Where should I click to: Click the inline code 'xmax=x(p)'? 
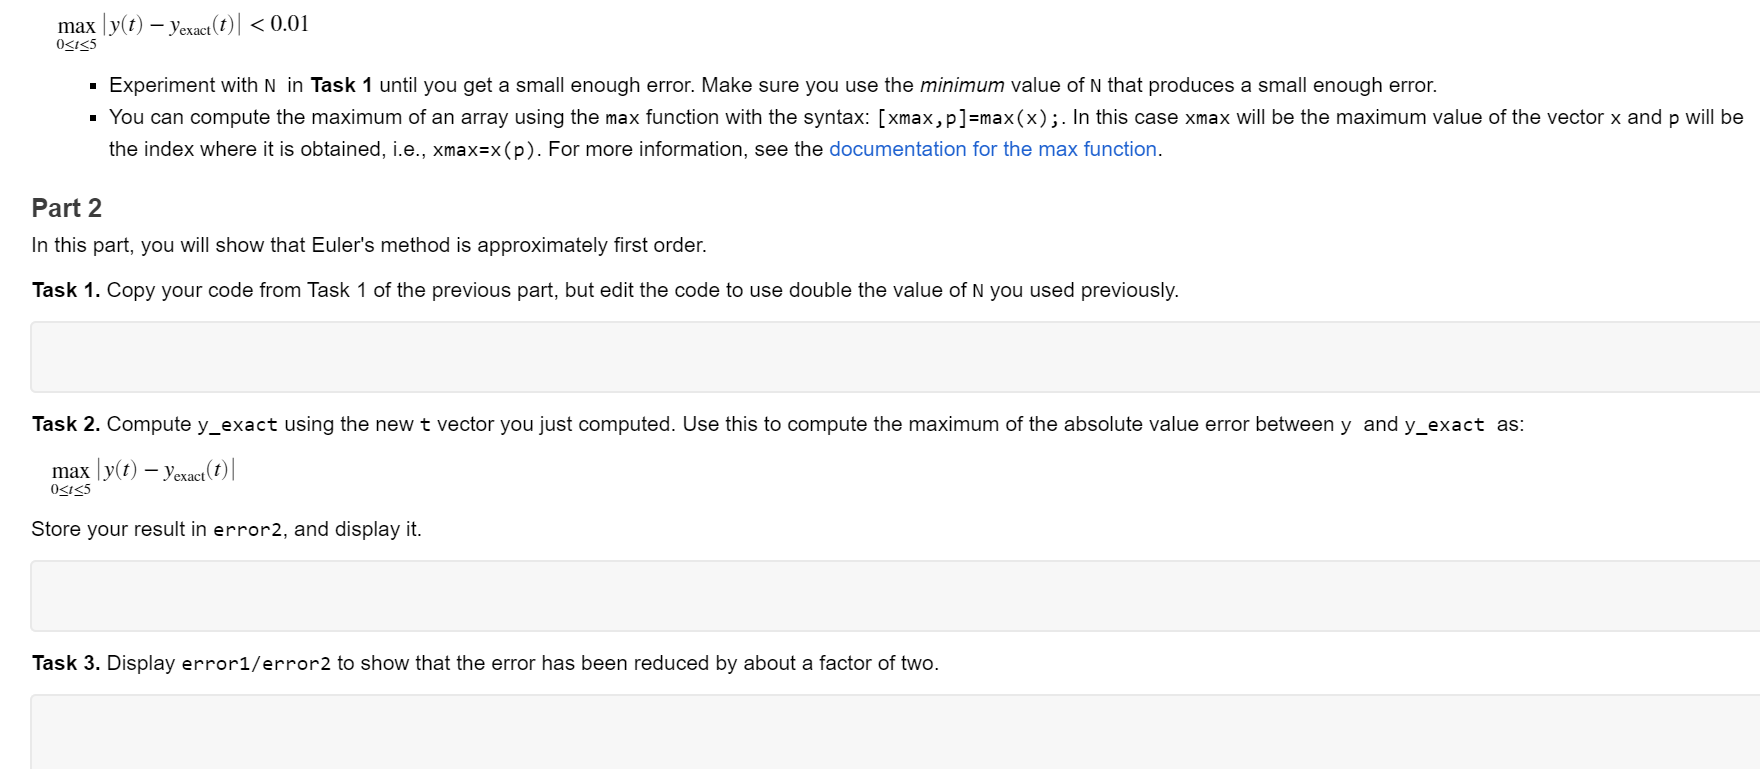coord(484,150)
